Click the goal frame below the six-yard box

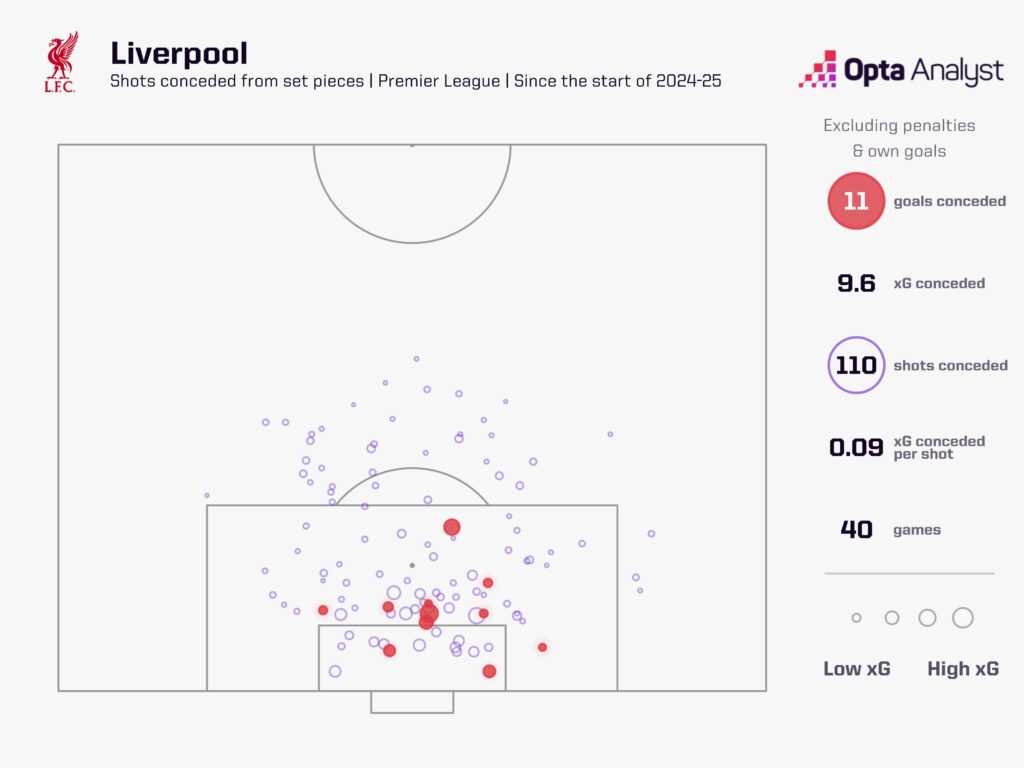[x=412, y=702]
